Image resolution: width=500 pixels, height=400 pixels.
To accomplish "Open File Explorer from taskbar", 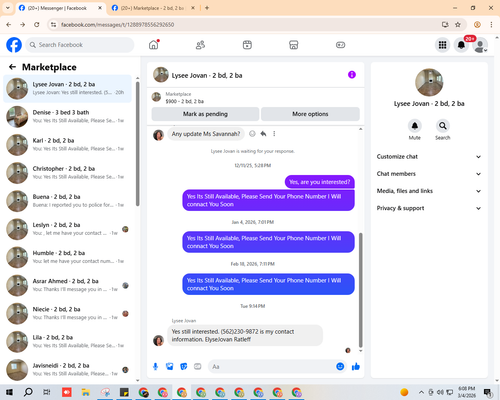I will (86, 392).
